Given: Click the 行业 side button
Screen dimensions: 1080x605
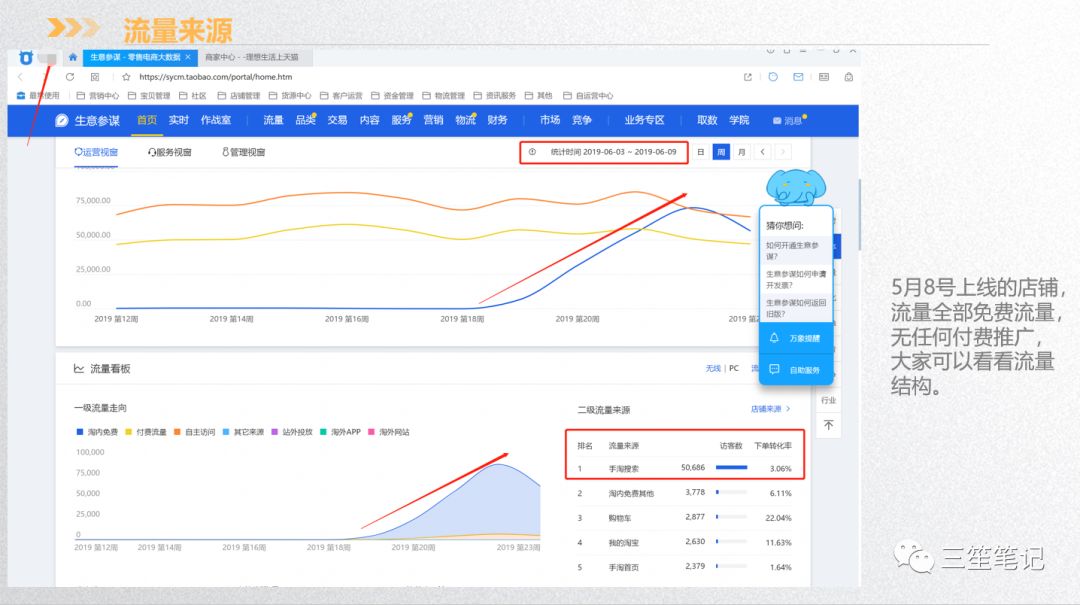Looking at the screenshot, I should pos(829,400).
